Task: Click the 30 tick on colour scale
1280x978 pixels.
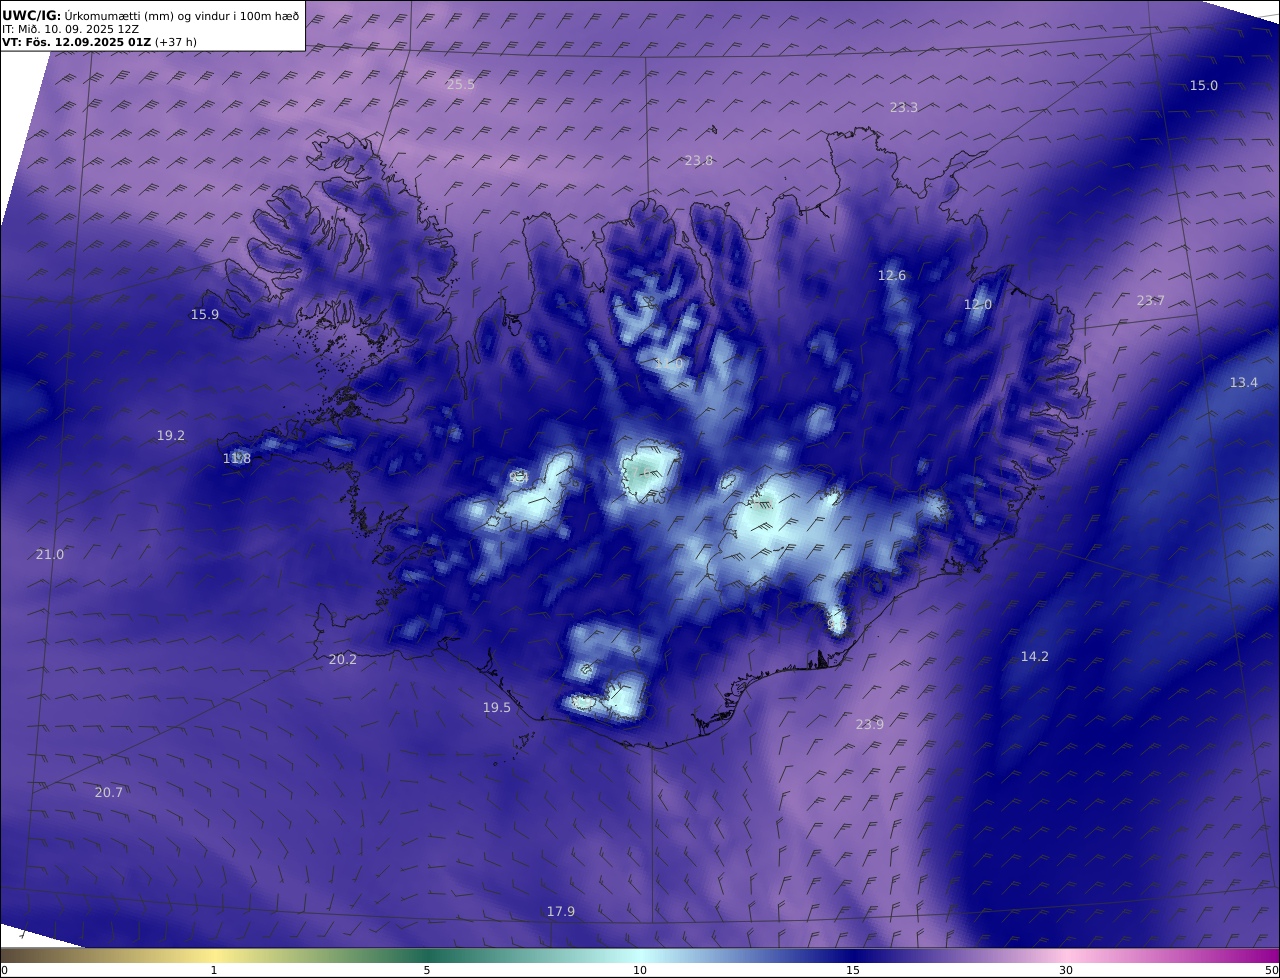Action: point(1066,970)
